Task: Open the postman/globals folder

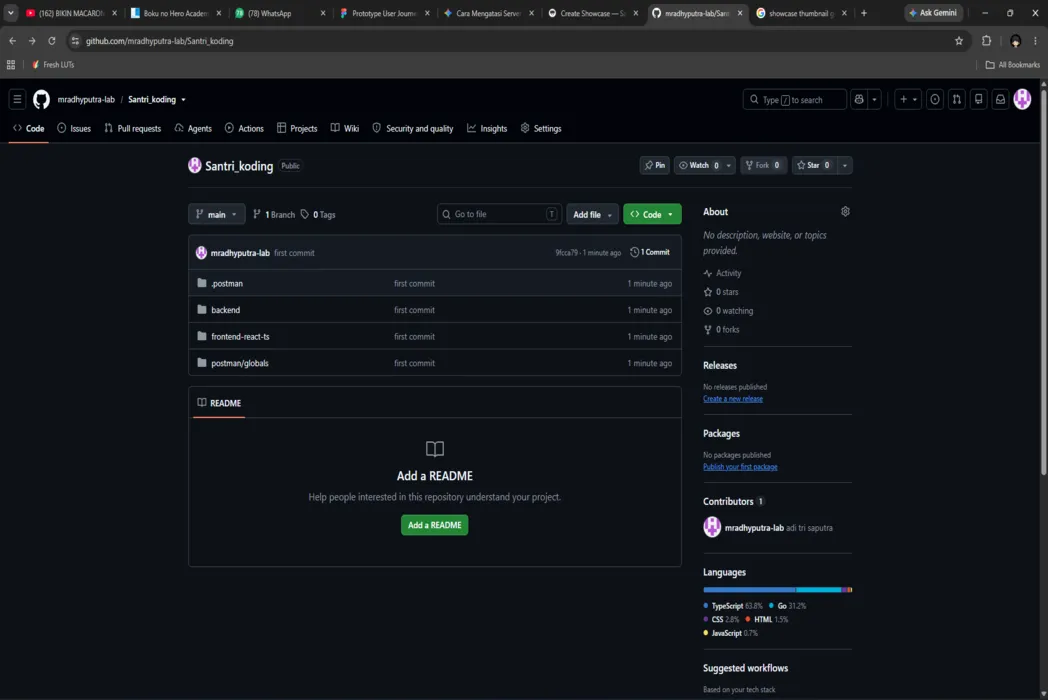Action: tap(239, 363)
